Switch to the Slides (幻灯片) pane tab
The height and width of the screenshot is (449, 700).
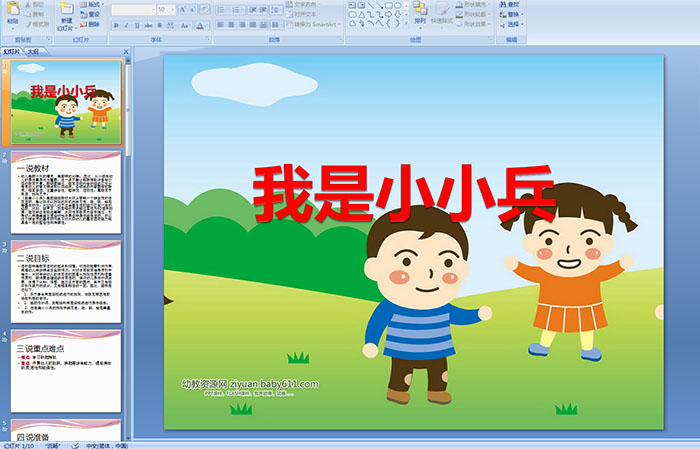point(12,52)
